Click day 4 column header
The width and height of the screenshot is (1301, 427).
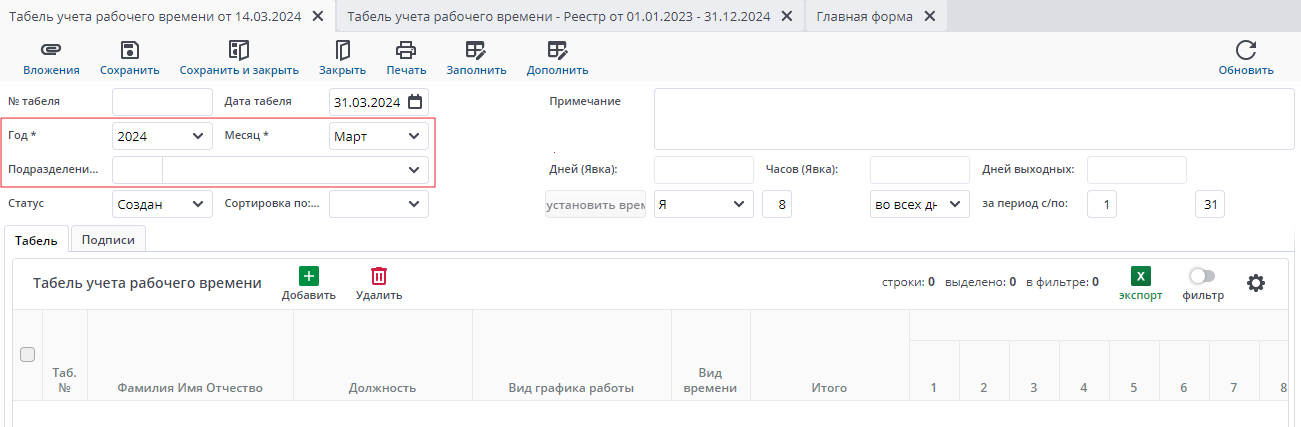[x=1084, y=371]
